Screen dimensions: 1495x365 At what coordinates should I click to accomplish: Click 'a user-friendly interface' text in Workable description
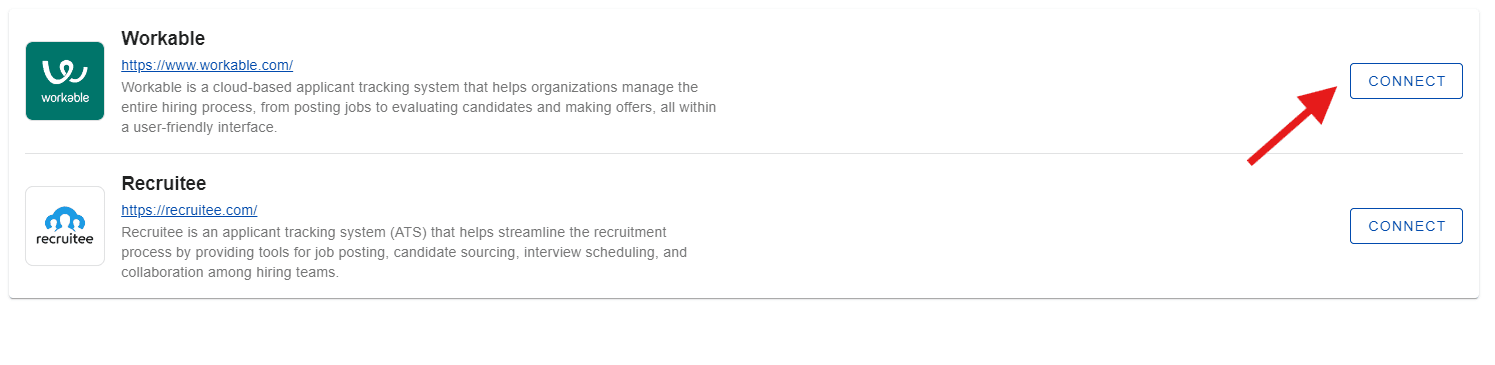coord(198,127)
